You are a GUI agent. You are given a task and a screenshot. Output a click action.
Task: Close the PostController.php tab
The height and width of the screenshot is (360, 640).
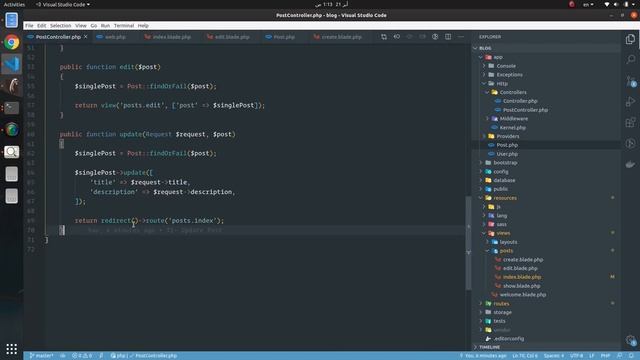pyautogui.click(x=86, y=37)
